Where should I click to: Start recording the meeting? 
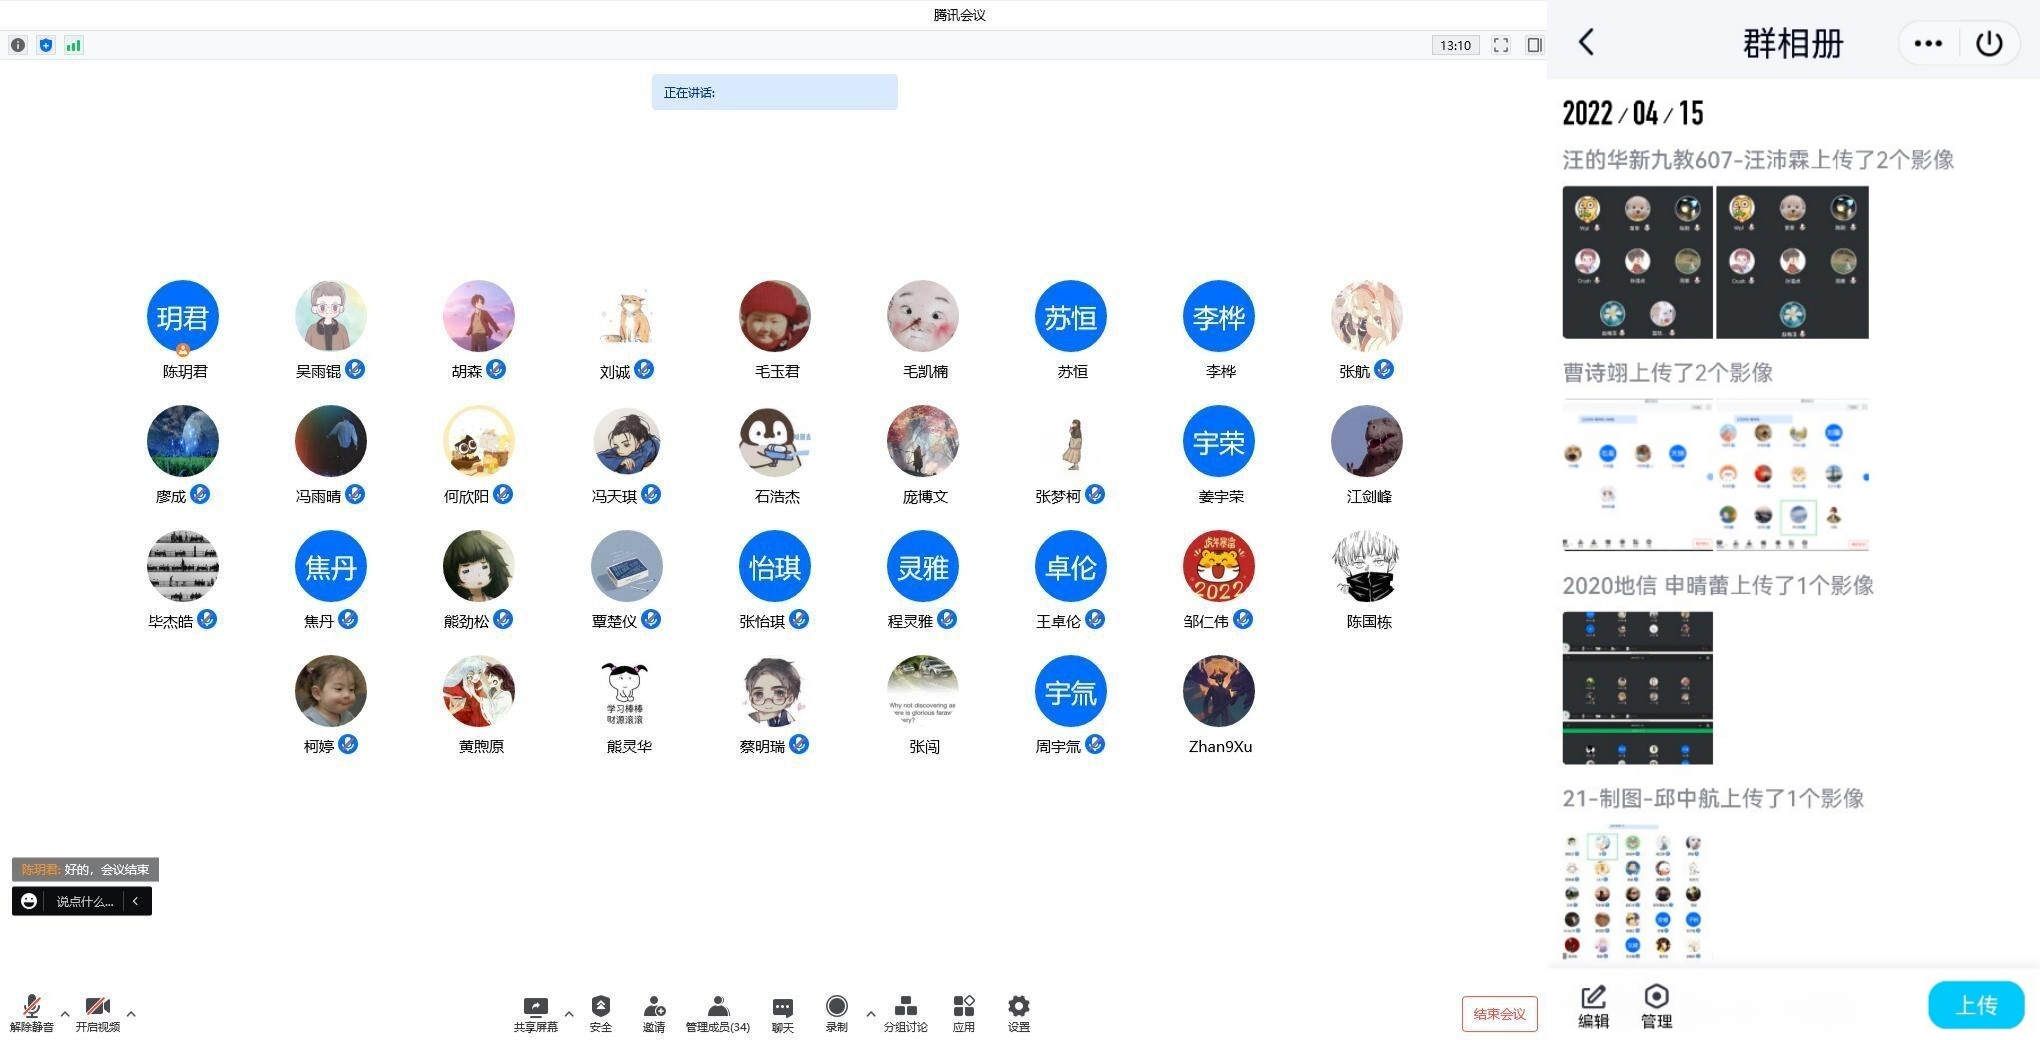click(x=836, y=1012)
